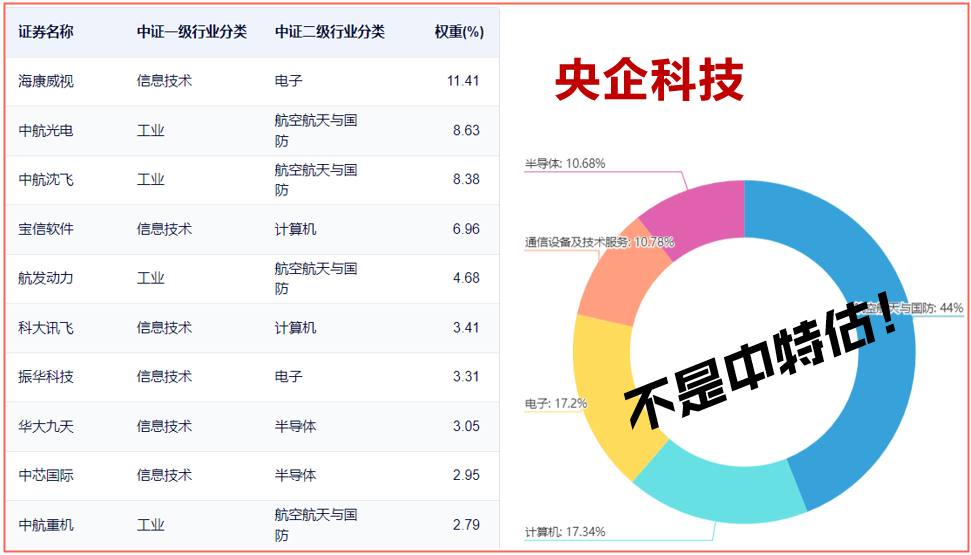Click the 振华科技 stock name
Viewport: 971px width, 555px height.
[46, 377]
